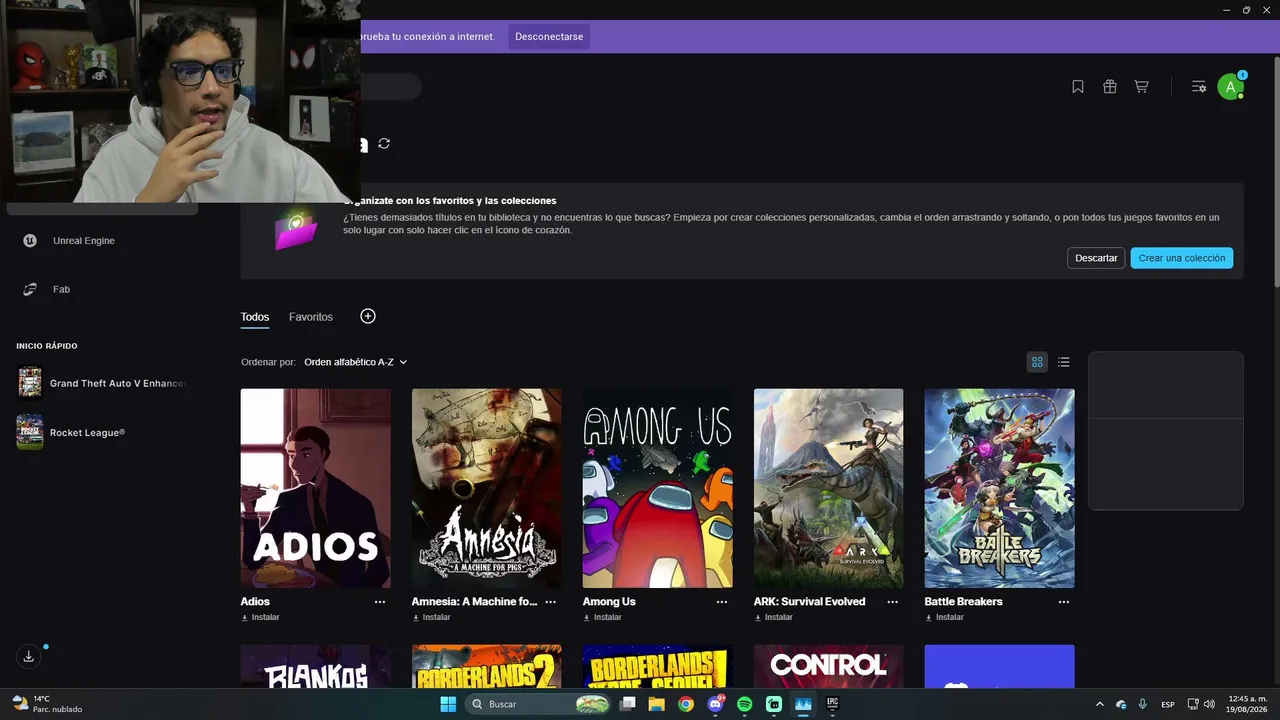Click Instalar under Battle Breakers
Image resolution: width=1280 pixels, height=720 pixels.
point(944,618)
